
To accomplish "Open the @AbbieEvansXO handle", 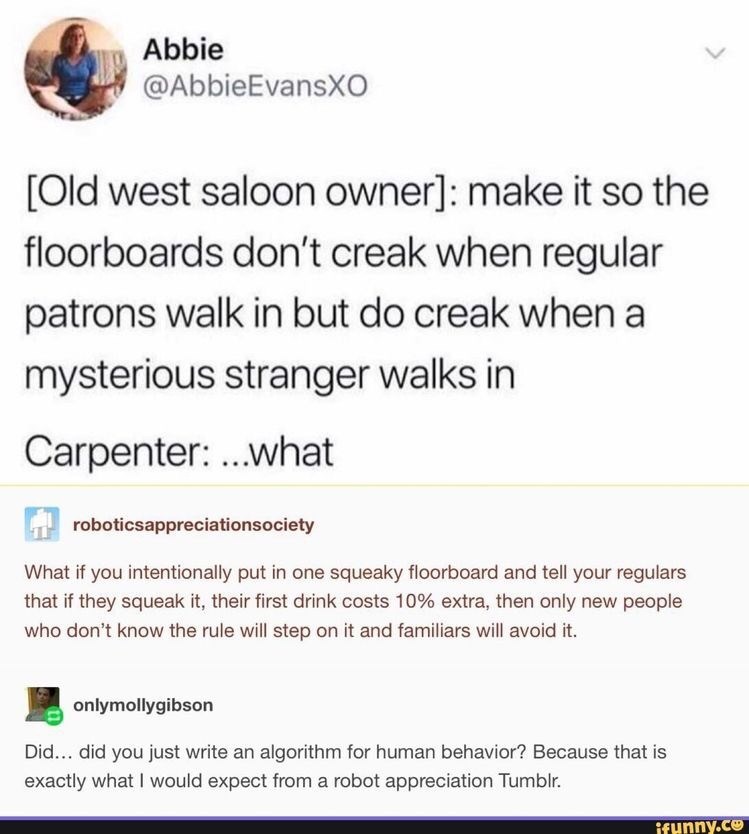I will pyautogui.click(x=255, y=85).
